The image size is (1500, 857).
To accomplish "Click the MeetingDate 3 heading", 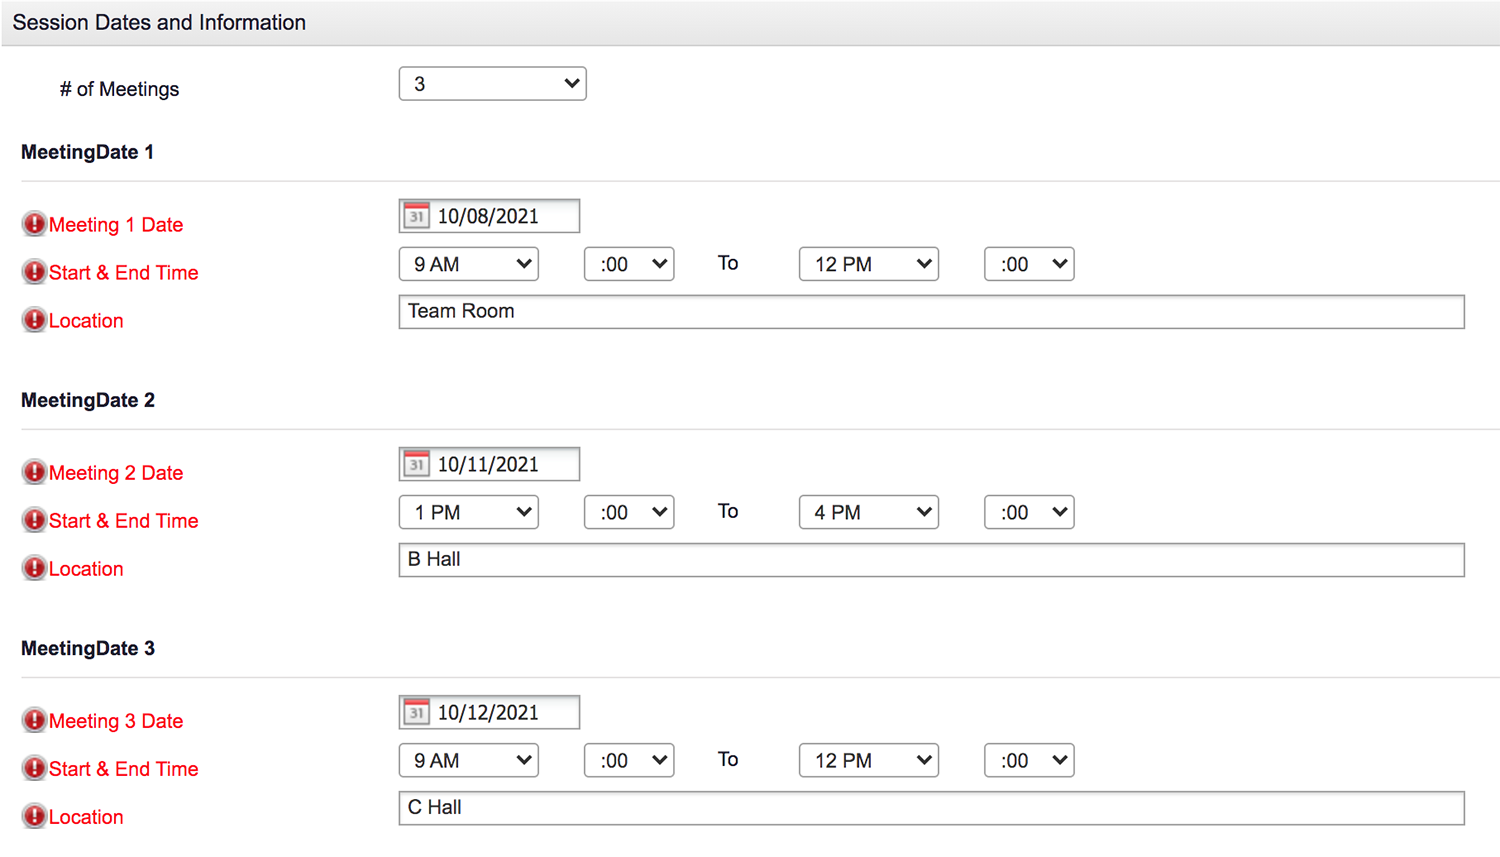I will coord(88,648).
